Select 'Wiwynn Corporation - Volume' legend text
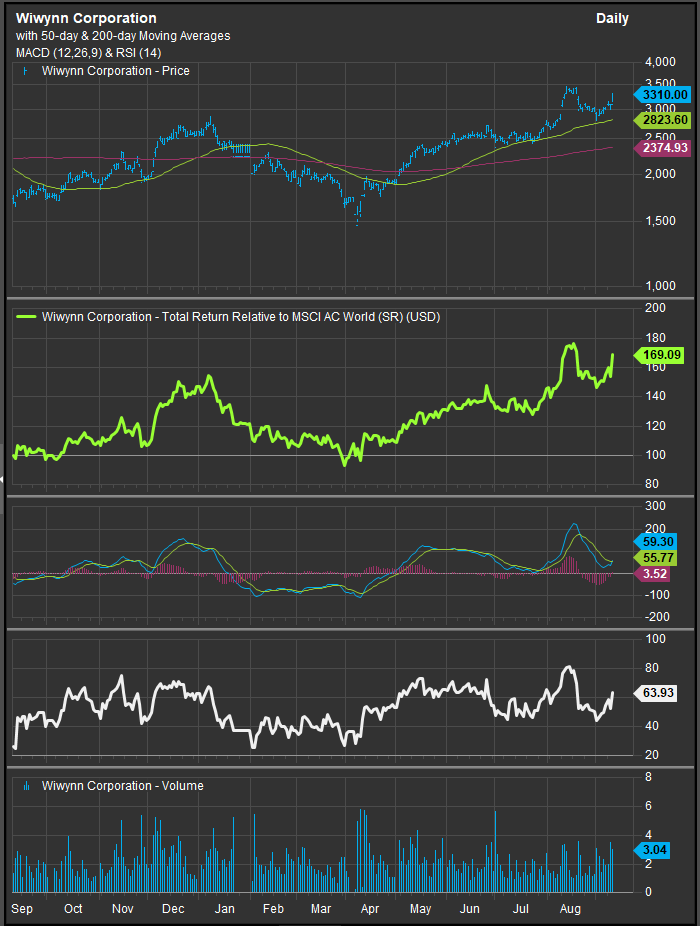 pyautogui.click(x=122, y=786)
